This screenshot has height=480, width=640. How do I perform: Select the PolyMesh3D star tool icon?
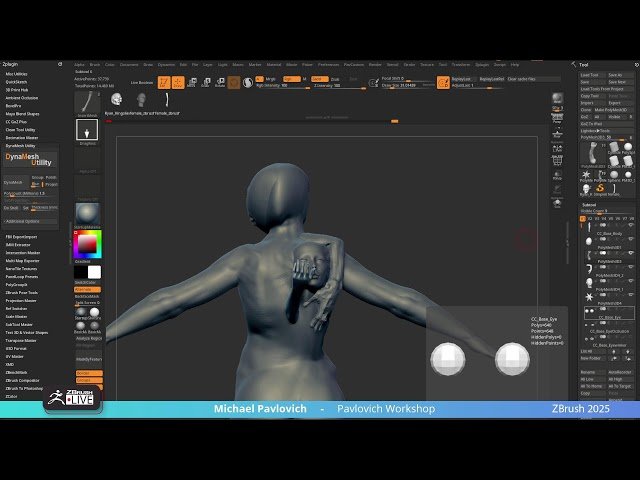coord(587,176)
